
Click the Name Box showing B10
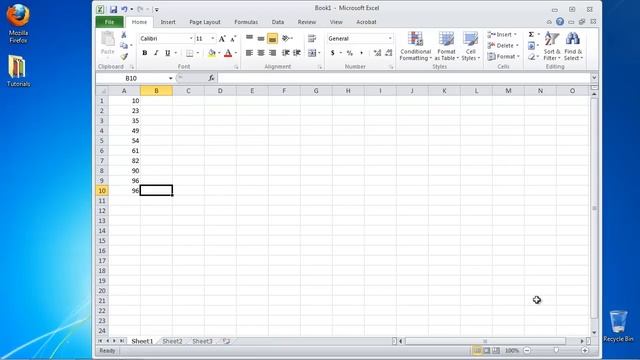pos(131,78)
